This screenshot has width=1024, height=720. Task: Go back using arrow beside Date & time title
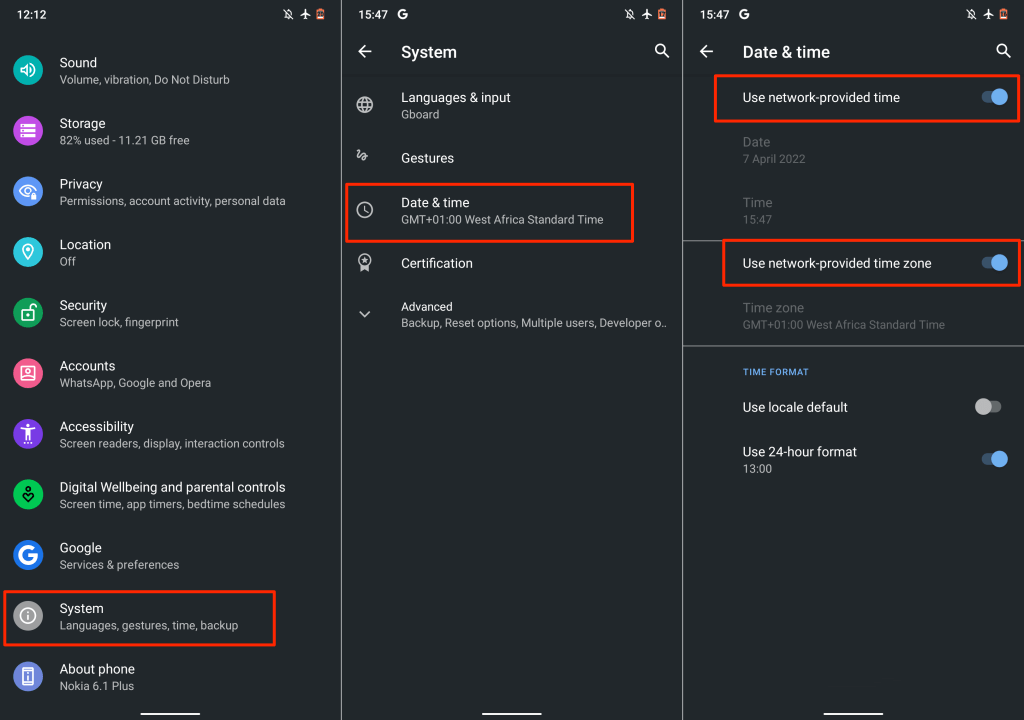(707, 51)
